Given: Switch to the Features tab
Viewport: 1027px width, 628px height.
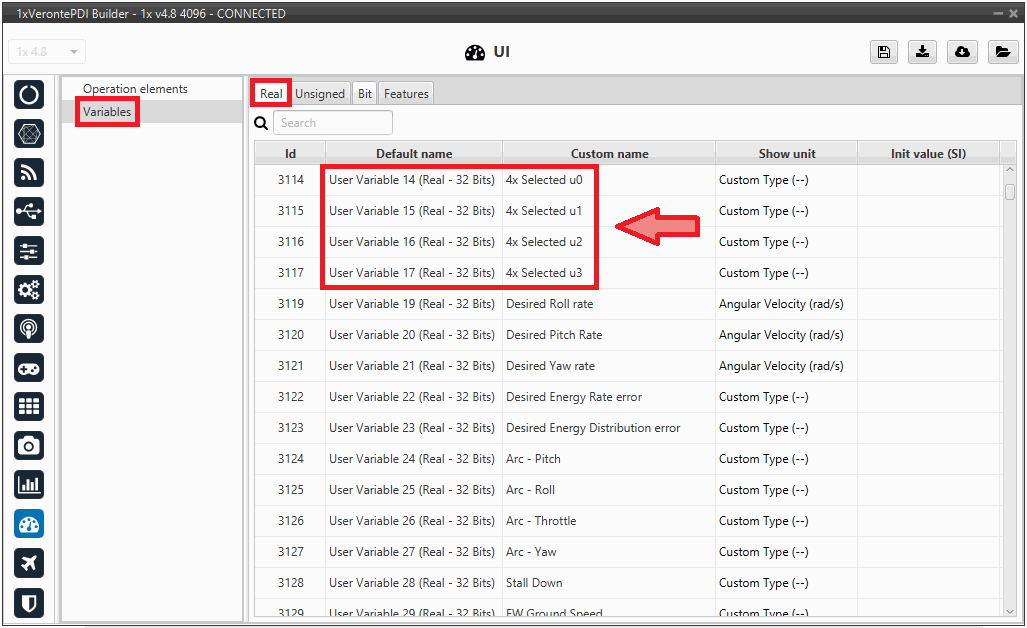Looking at the screenshot, I should 406,94.
